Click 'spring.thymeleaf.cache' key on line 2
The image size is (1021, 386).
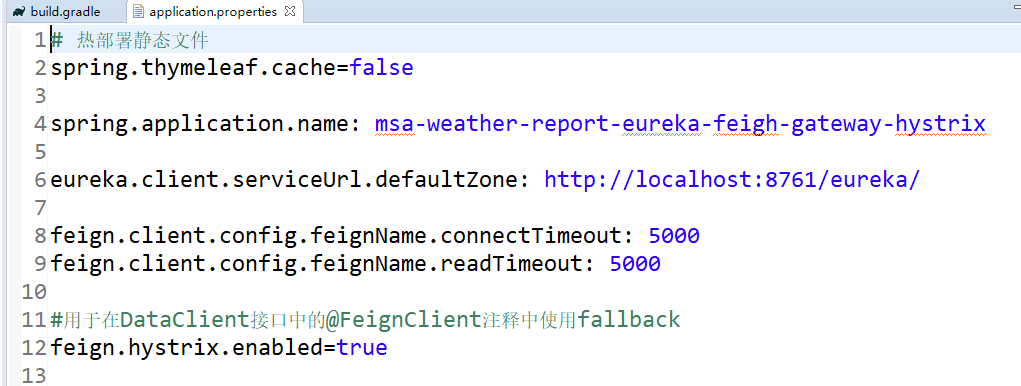click(x=193, y=68)
